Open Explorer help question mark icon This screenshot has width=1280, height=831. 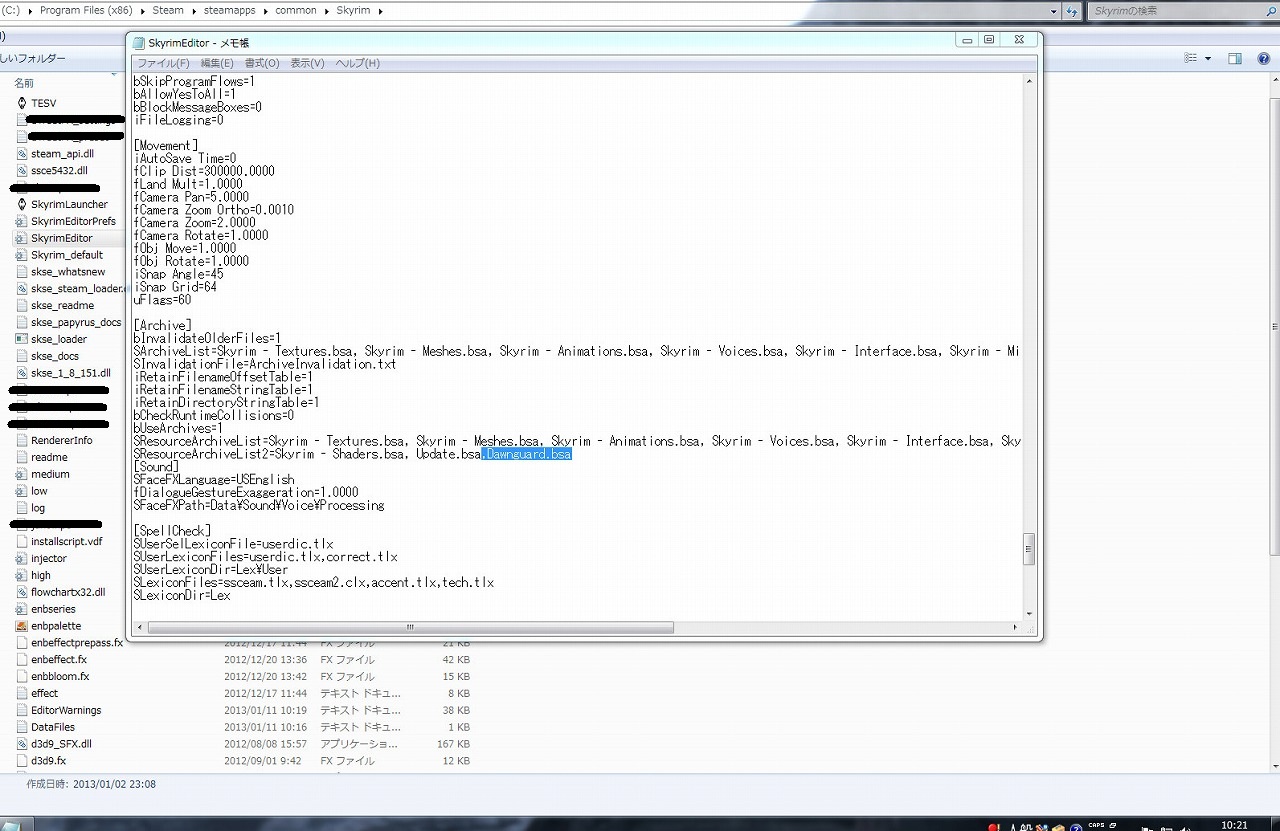click(1266, 59)
